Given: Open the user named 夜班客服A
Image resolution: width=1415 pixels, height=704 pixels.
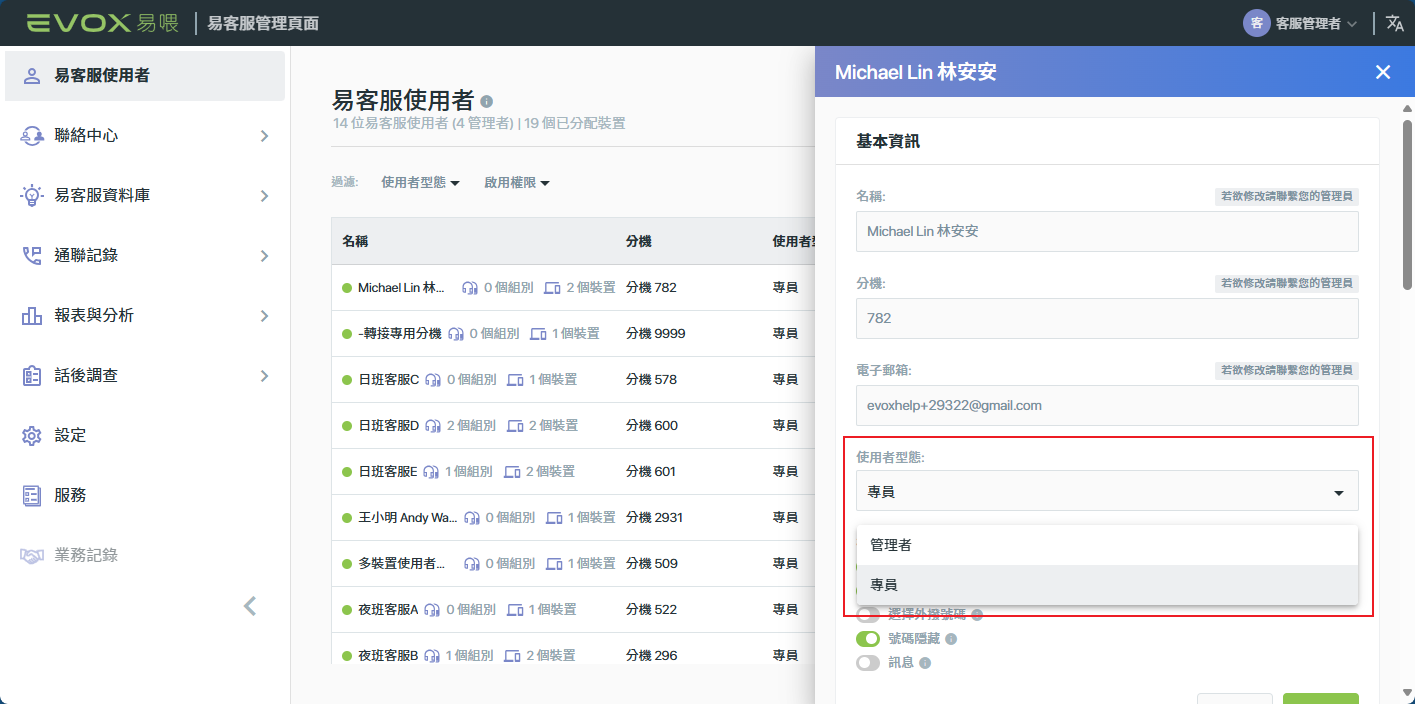Looking at the screenshot, I should [388, 610].
